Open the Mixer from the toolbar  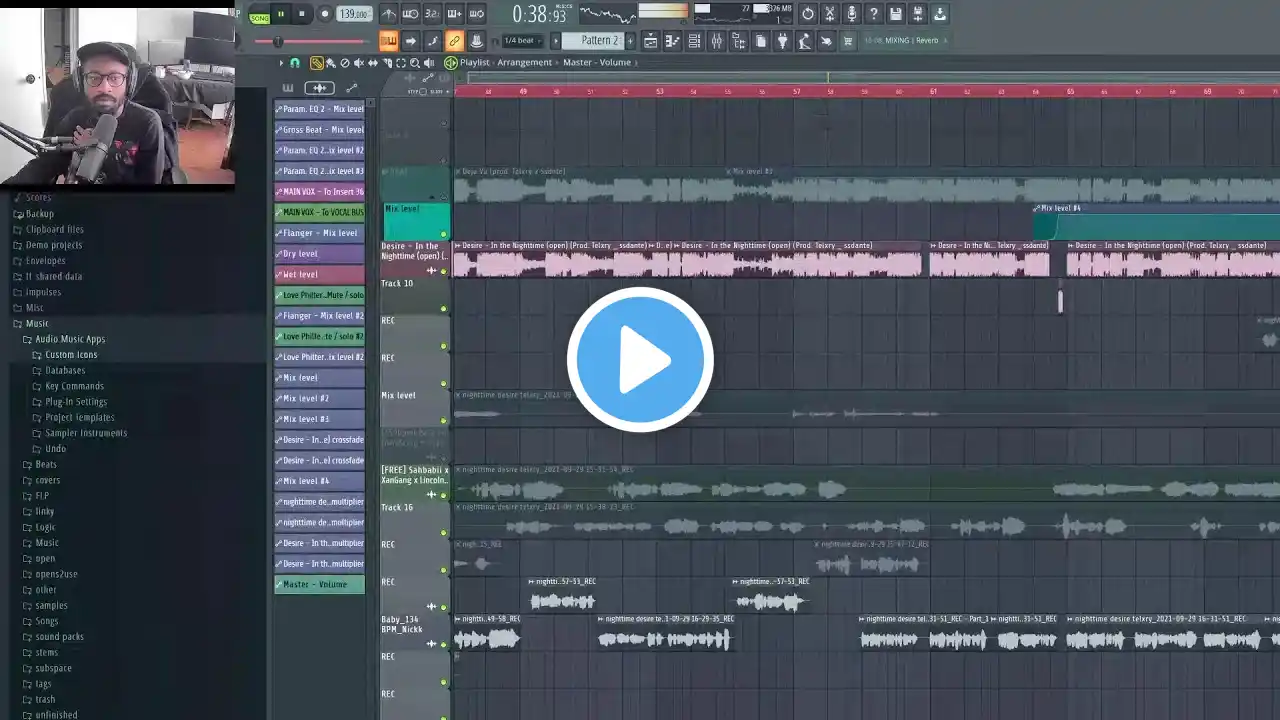[x=716, y=41]
